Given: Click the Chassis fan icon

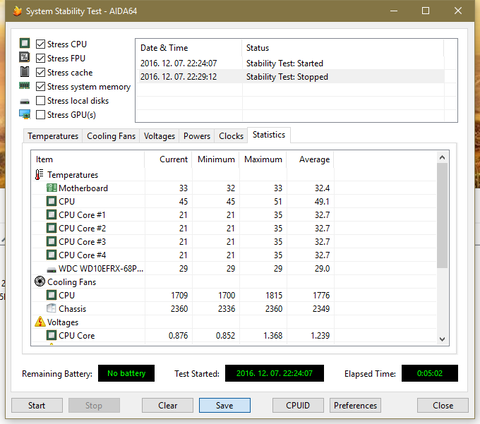Looking at the screenshot, I should click(51, 308).
